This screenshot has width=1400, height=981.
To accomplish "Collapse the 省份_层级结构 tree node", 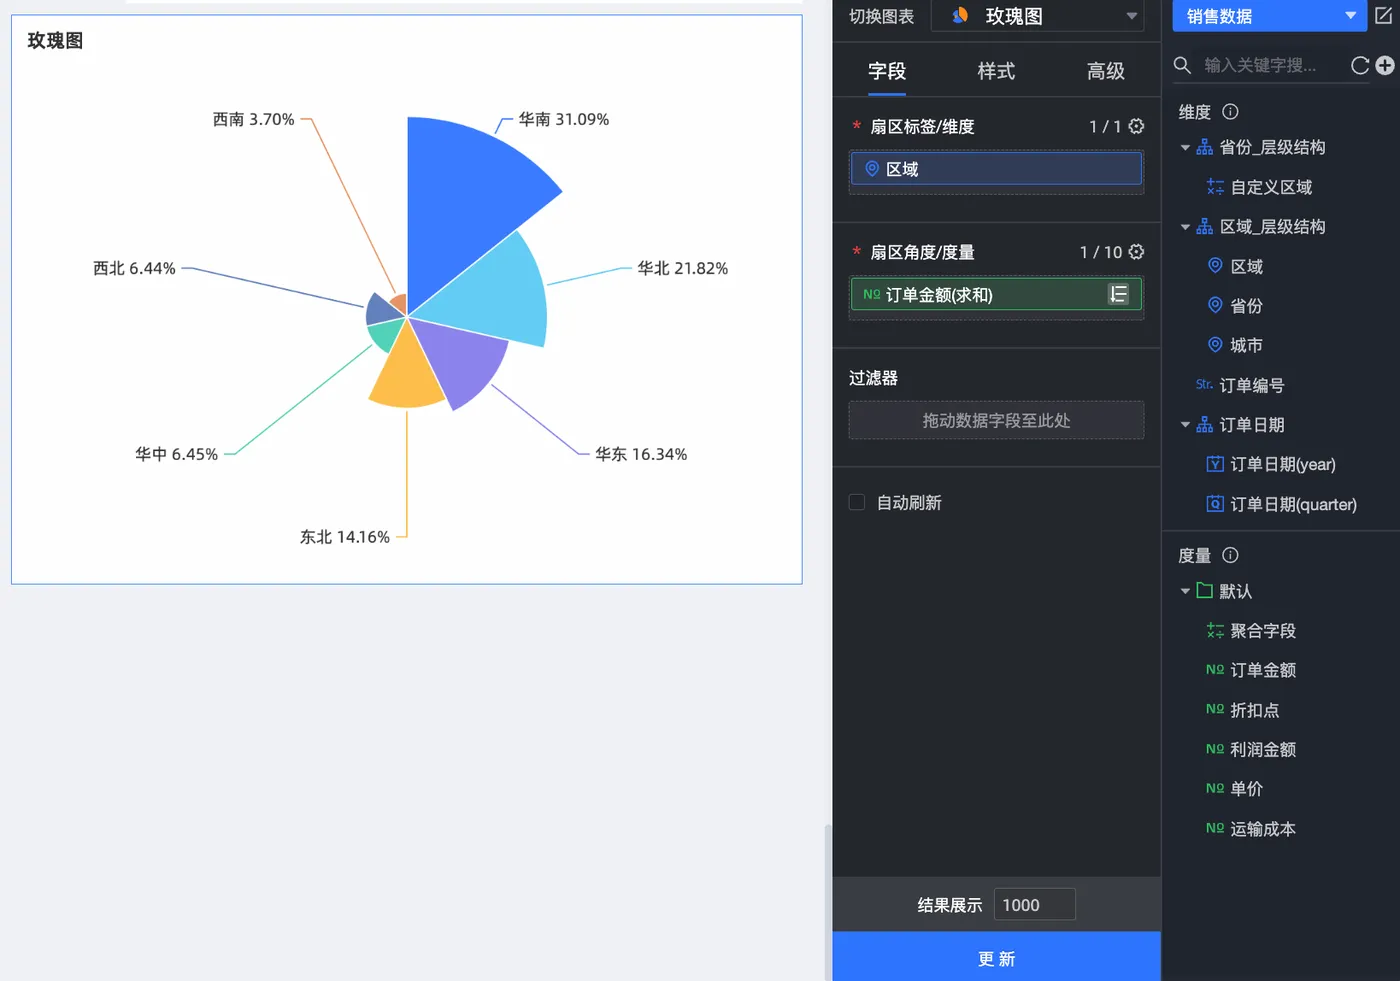I will [x=1185, y=148].
